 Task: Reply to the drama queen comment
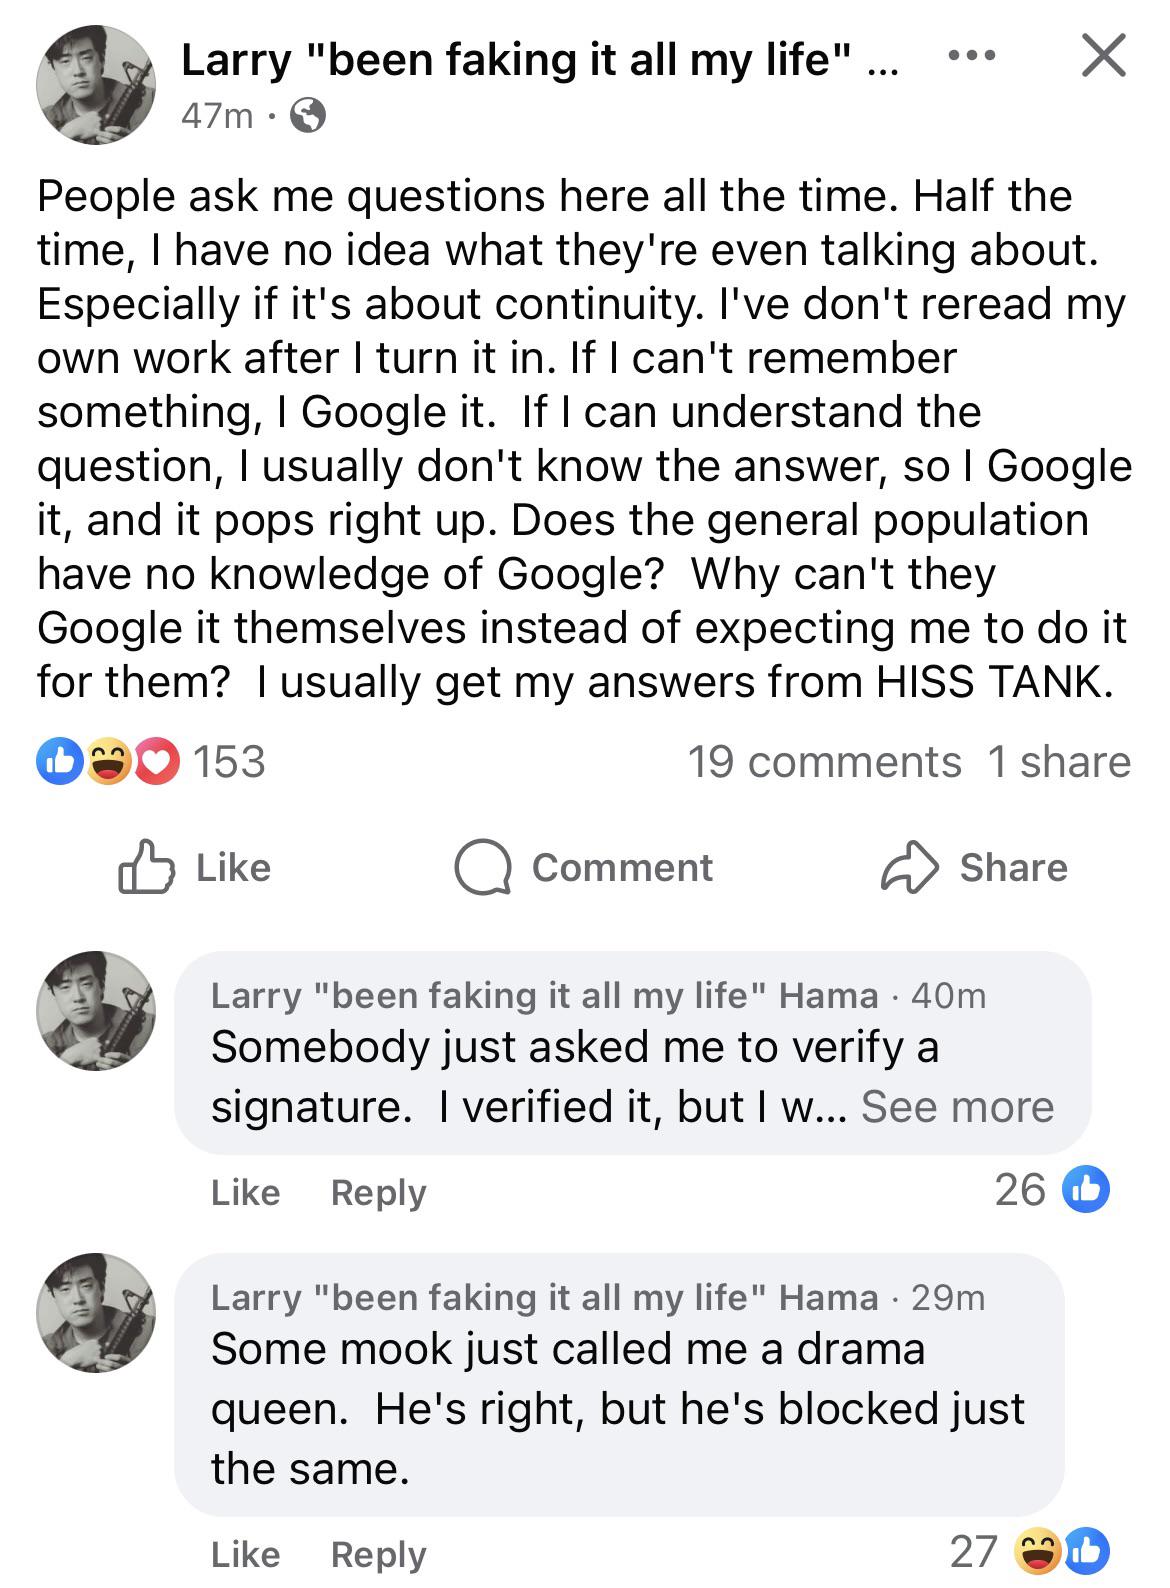point(378,1554)
